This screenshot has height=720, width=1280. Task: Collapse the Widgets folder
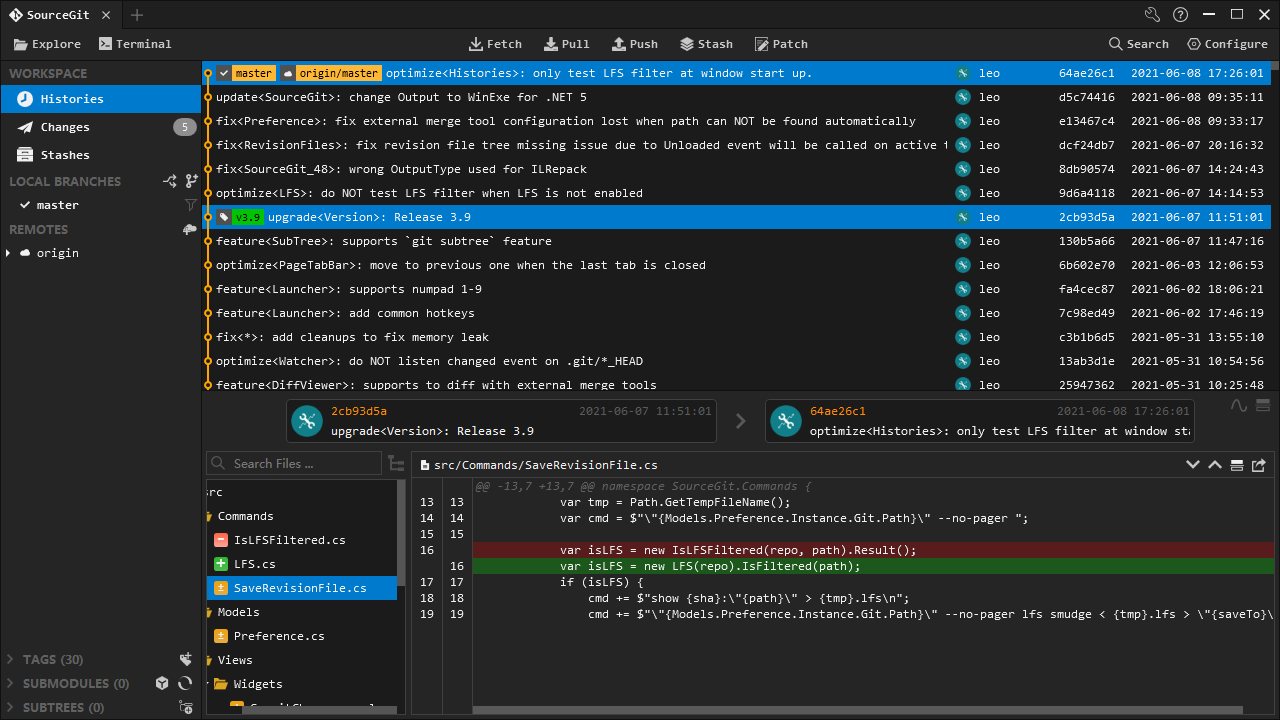(x=257, y=684)
